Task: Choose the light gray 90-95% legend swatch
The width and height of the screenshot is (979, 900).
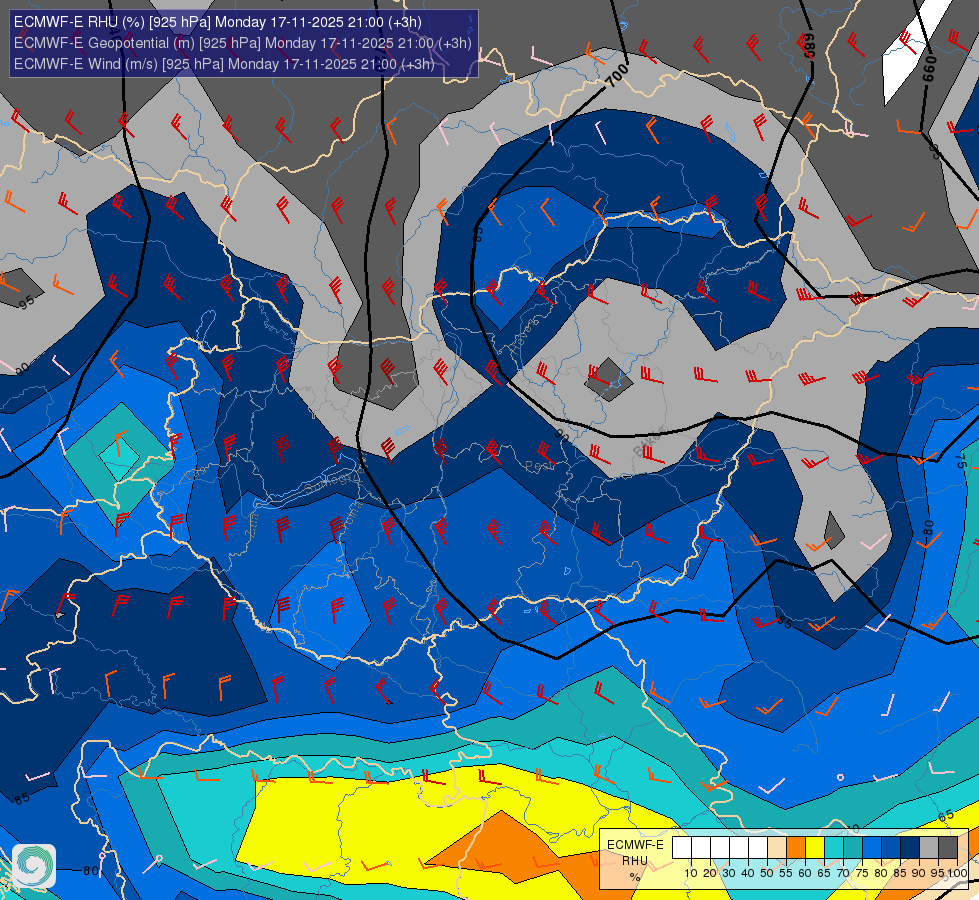Action: tap(929, 848)
